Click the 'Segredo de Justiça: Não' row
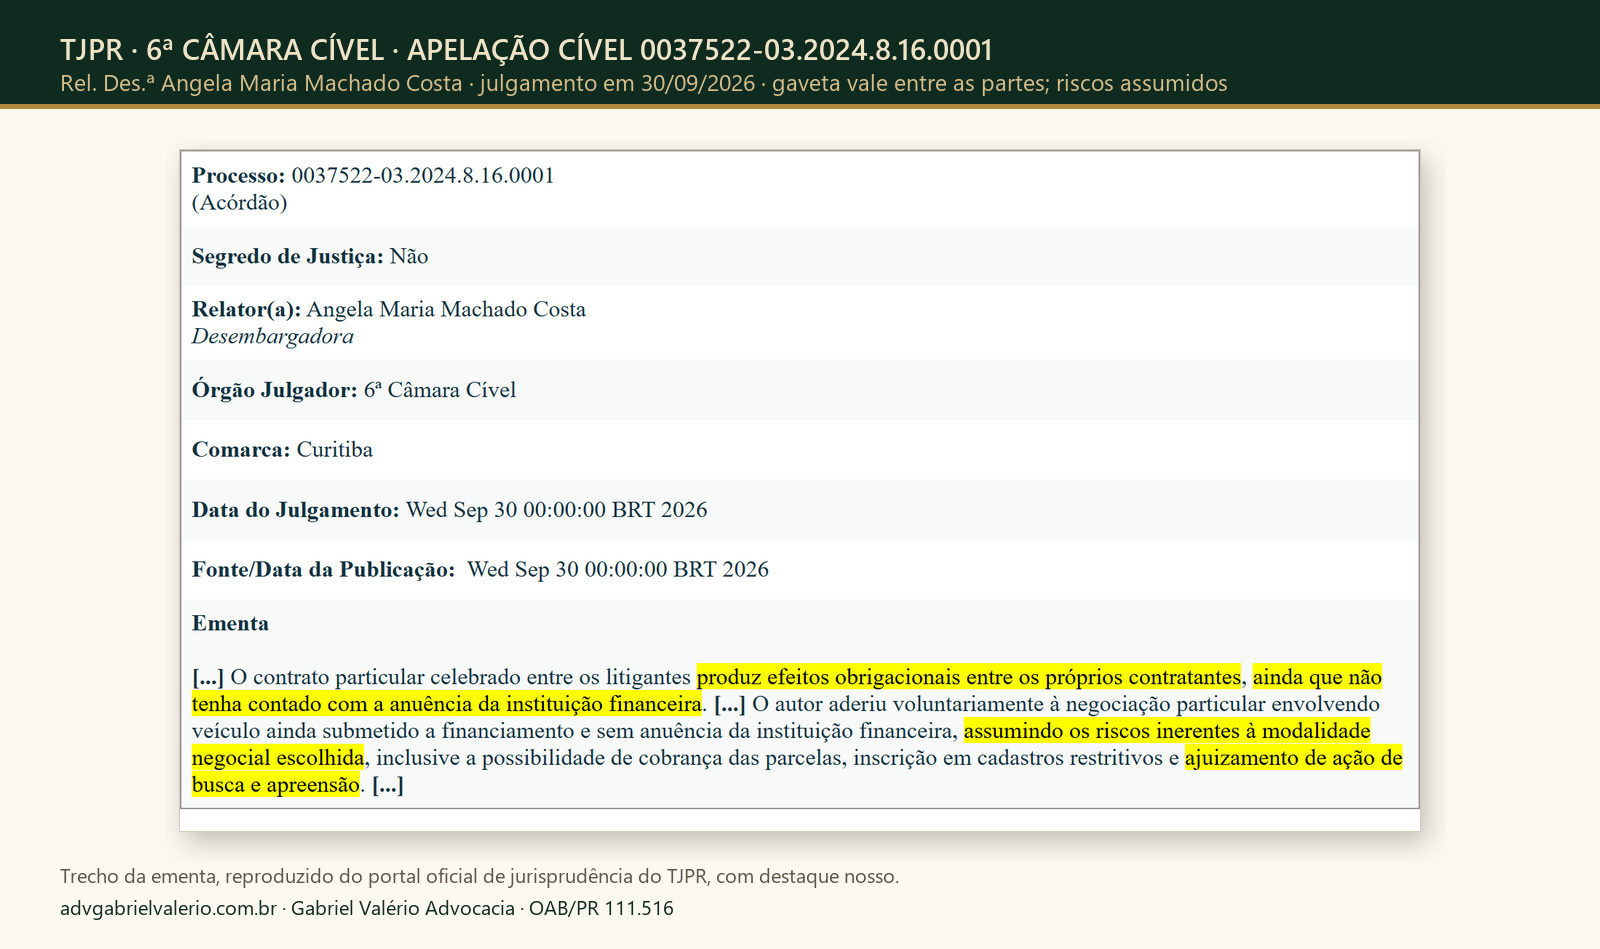Viewport: 1600px width, 949px height. point(799,256)
